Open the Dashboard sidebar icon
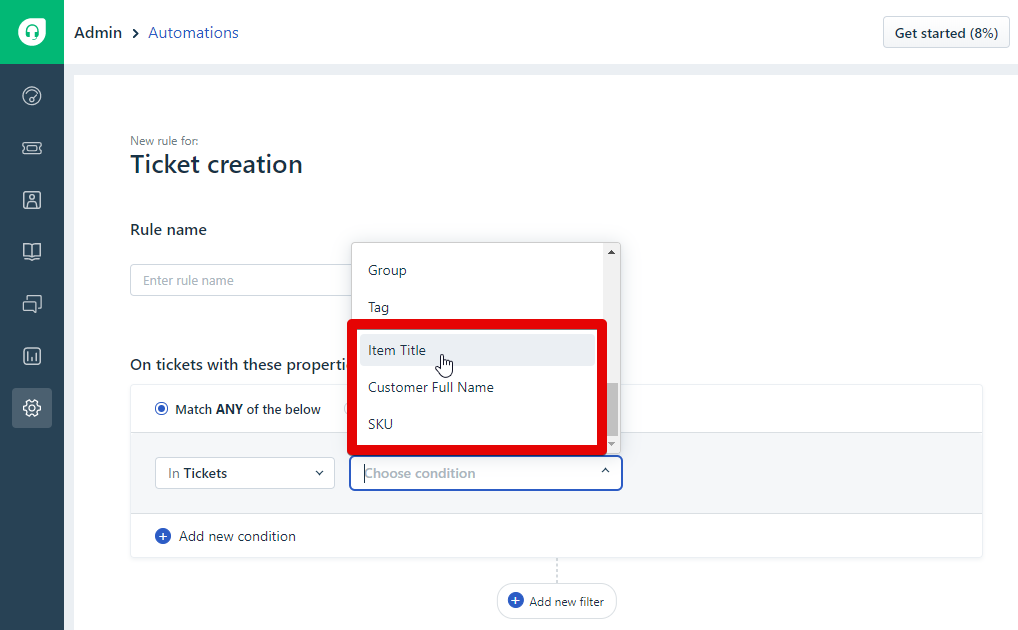The width and height of the screenshot is (1018, 630). coord(32,96)
